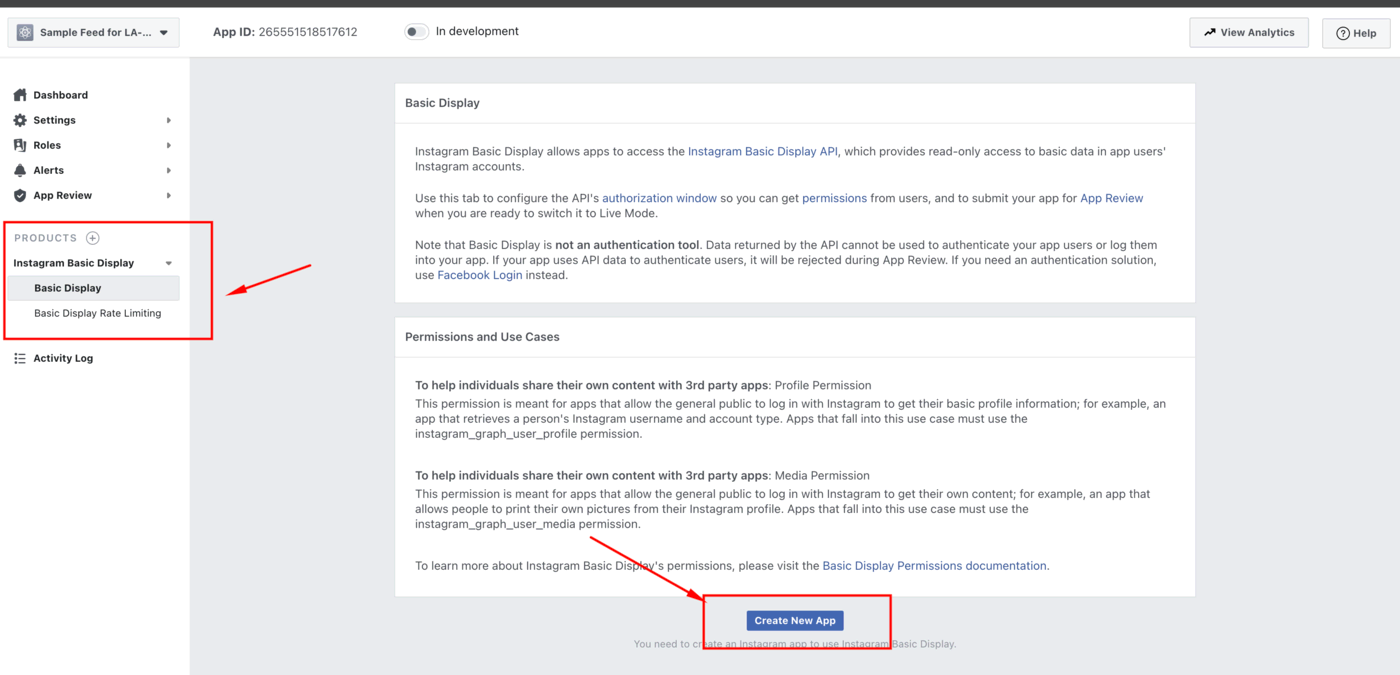1400x675 pixels.
Task: Click the Create New App button
Action: (795, 620)
